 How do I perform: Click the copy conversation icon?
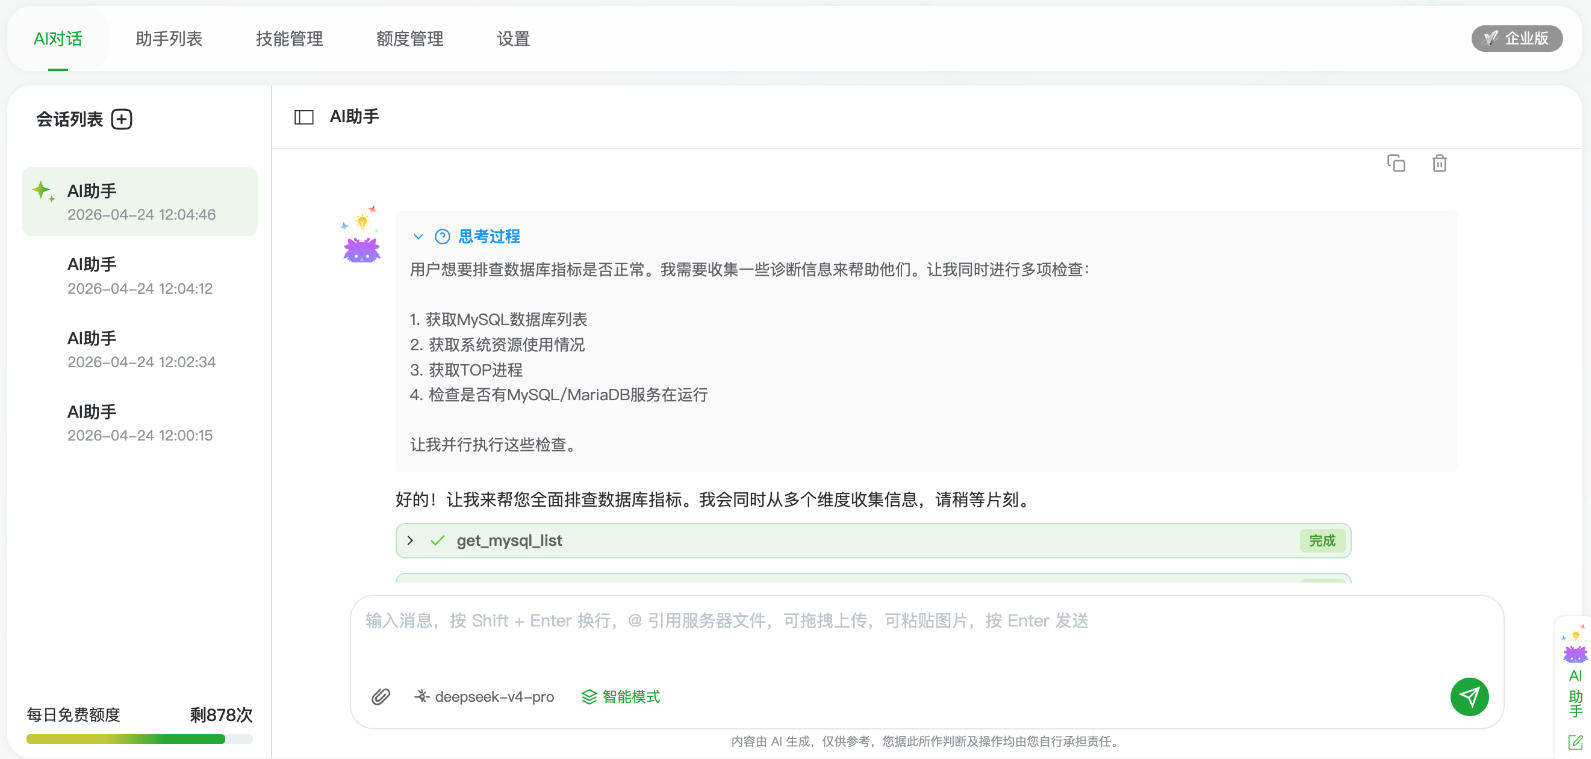(1396, 163)
